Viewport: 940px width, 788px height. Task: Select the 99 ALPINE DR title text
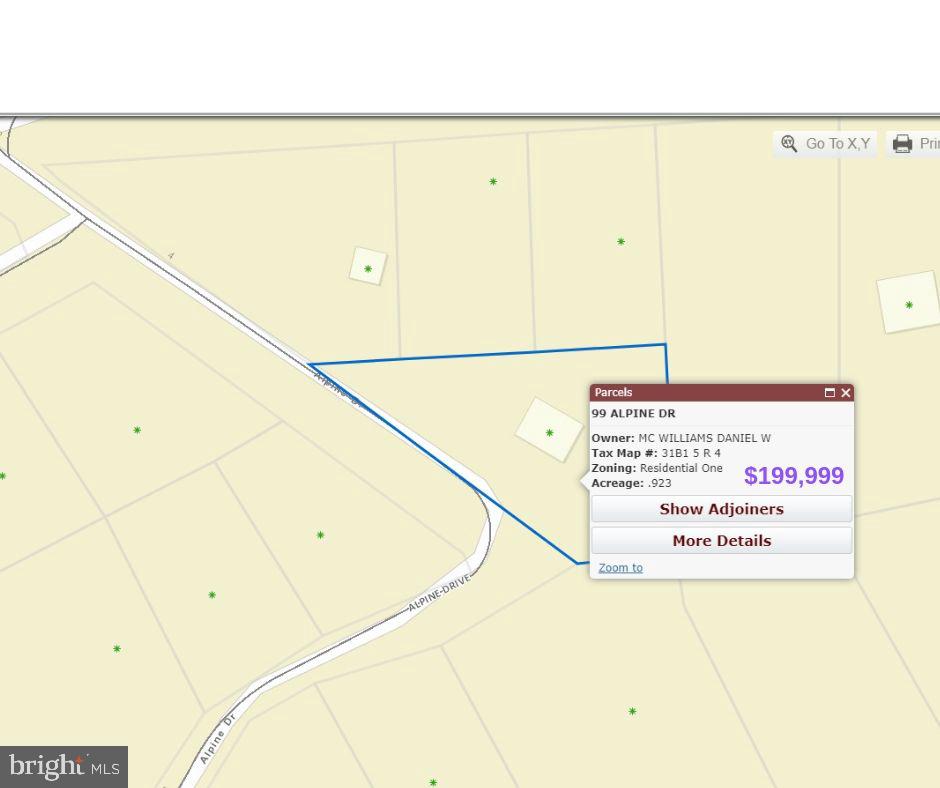pyautogui.click(x=634, y=414)
